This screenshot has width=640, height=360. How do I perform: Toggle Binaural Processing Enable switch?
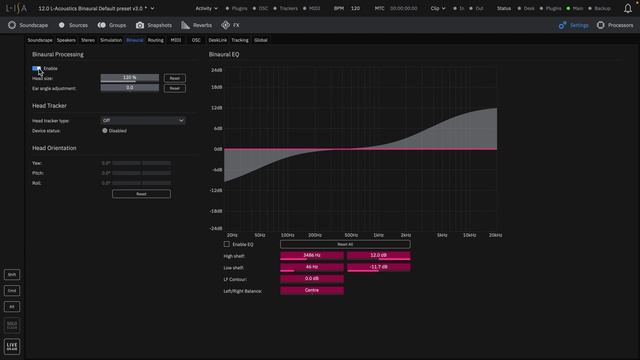(36, 68)
